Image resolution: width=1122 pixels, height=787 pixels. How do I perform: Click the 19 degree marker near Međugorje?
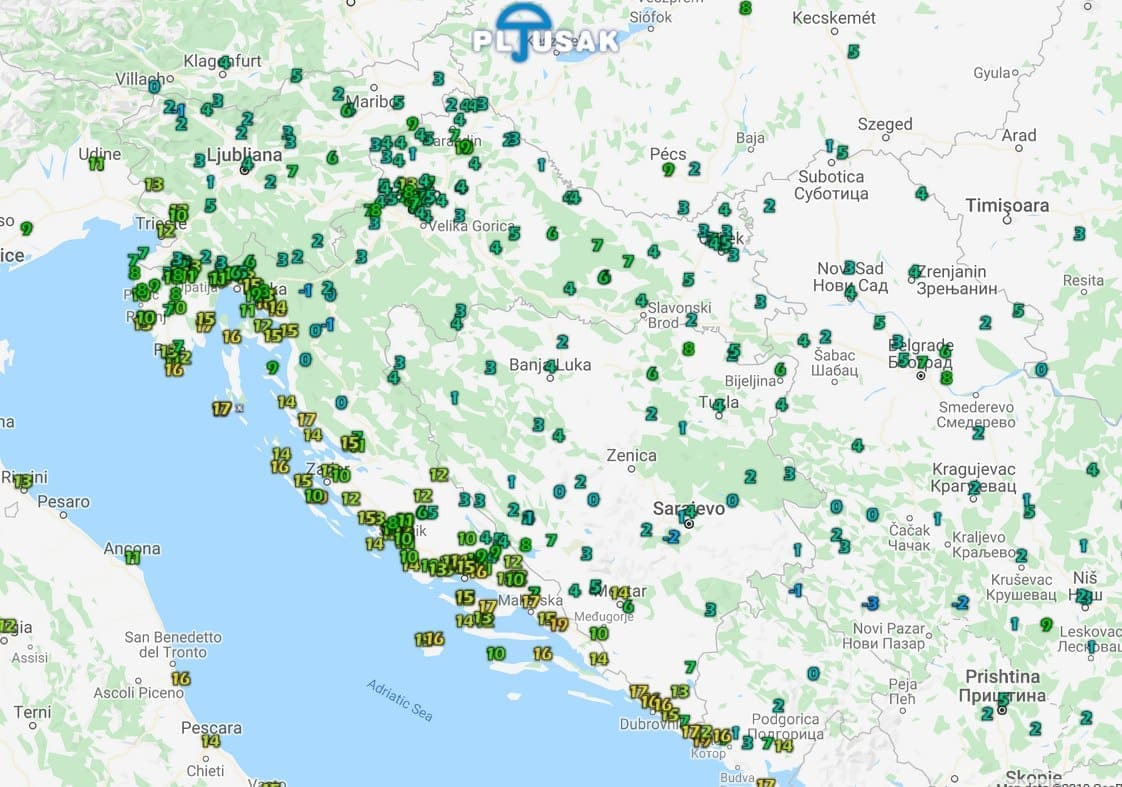click(559, 624)
